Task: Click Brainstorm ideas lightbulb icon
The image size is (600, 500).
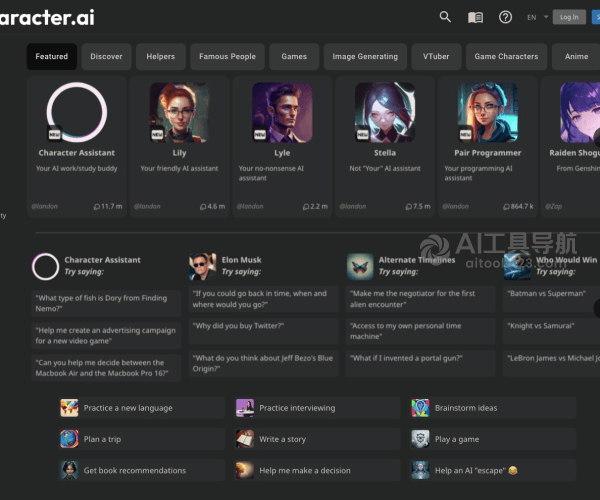Action: tap(421, 408)
